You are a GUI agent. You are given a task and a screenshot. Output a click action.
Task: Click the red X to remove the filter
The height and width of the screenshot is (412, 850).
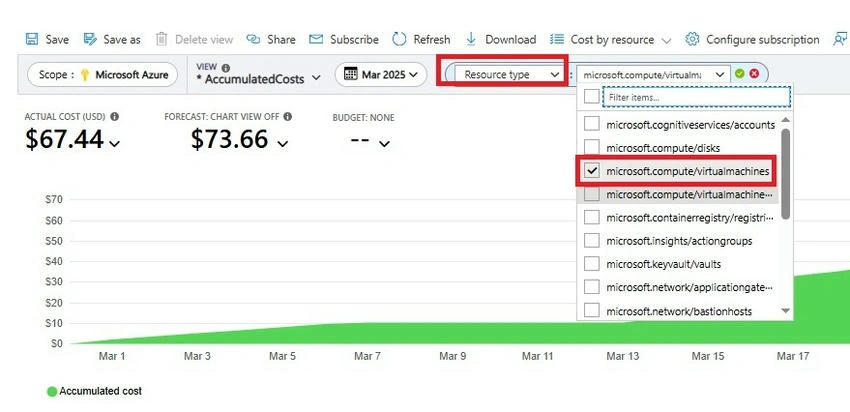(754, 74)
